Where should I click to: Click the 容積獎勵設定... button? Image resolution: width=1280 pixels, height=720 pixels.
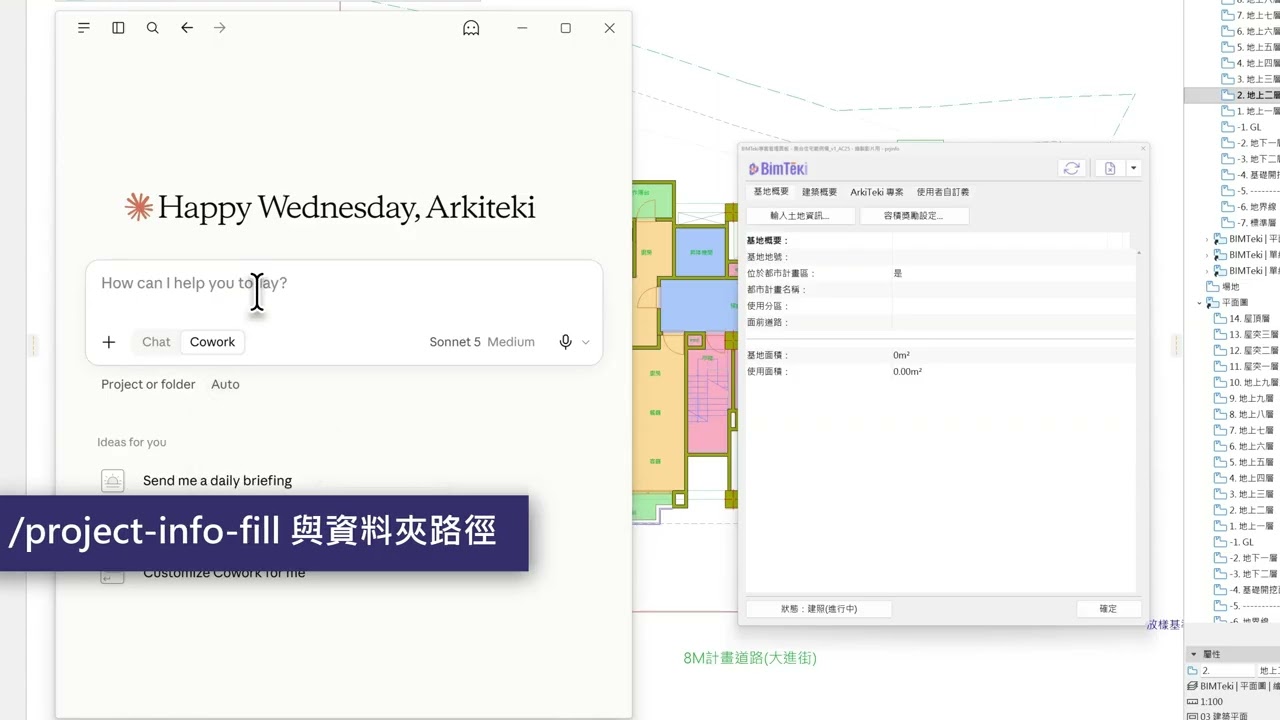(914, 215)
